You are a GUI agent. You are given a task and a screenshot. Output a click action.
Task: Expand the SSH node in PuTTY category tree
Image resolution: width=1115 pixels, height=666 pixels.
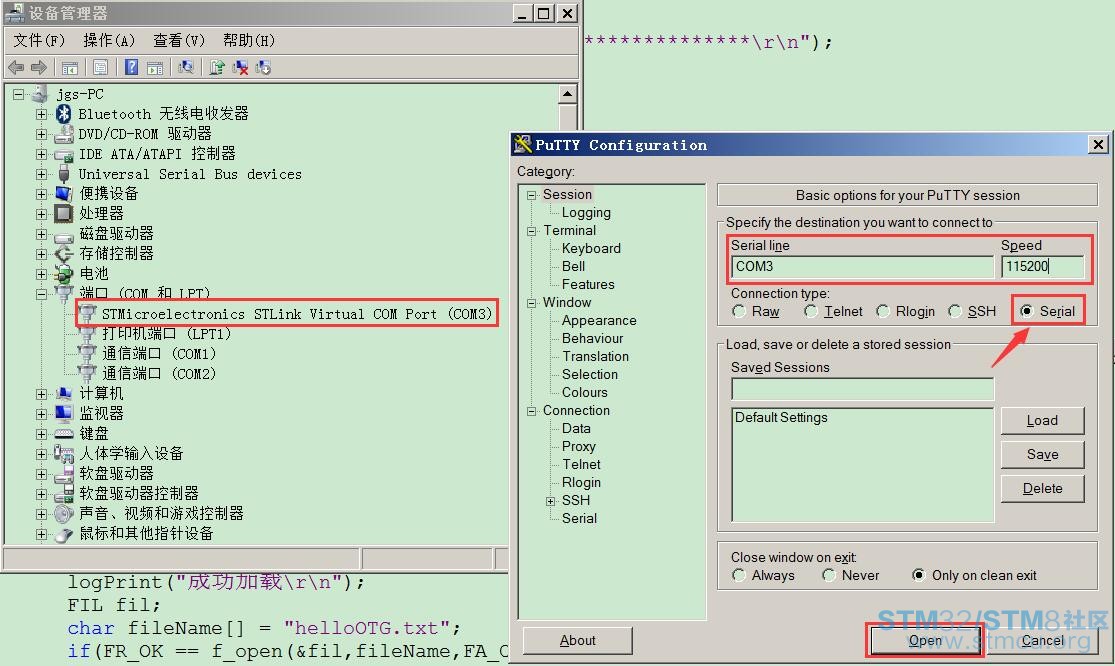pos(550,501)
